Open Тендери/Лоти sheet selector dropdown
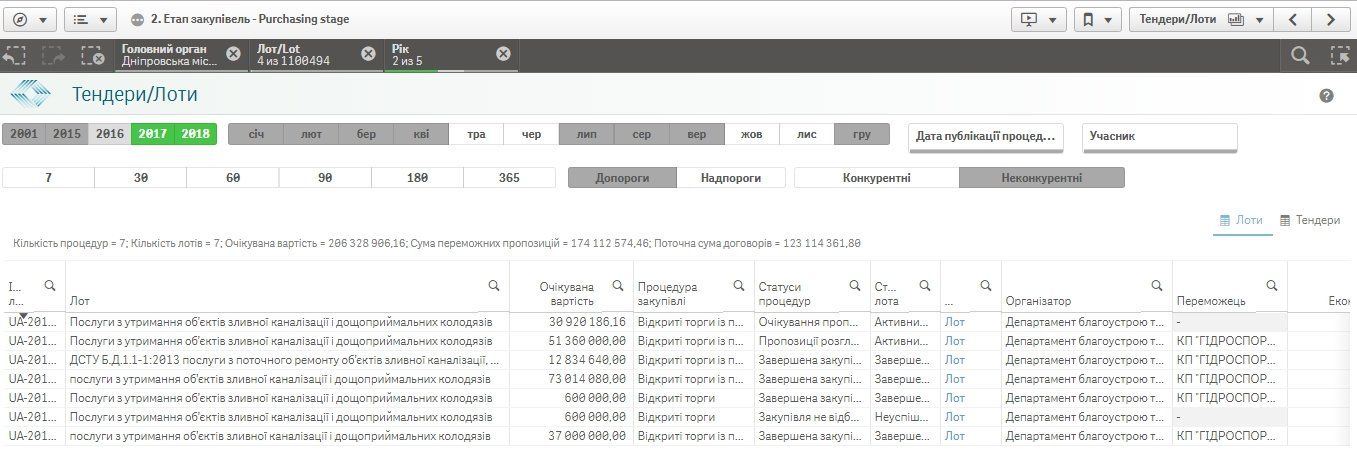The width and height of the screenshot is (1357, 468). click(1200, 19)
